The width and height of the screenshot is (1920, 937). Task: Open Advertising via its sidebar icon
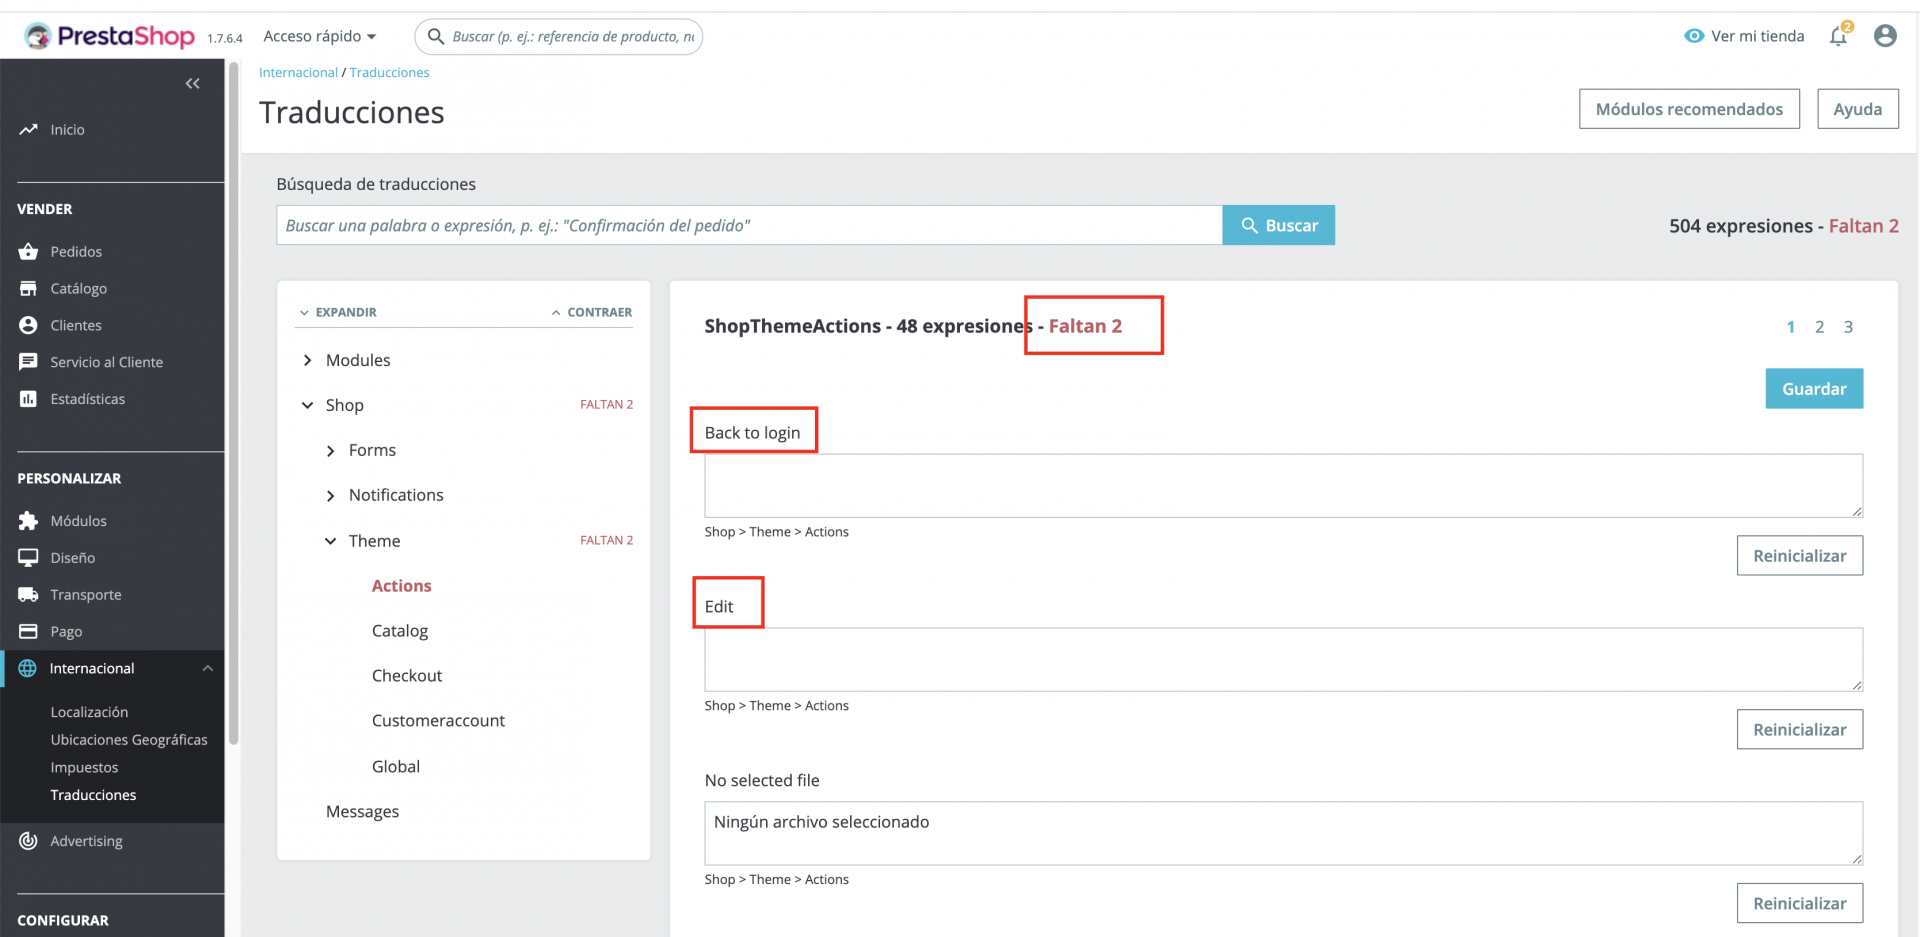pos(28,841)
